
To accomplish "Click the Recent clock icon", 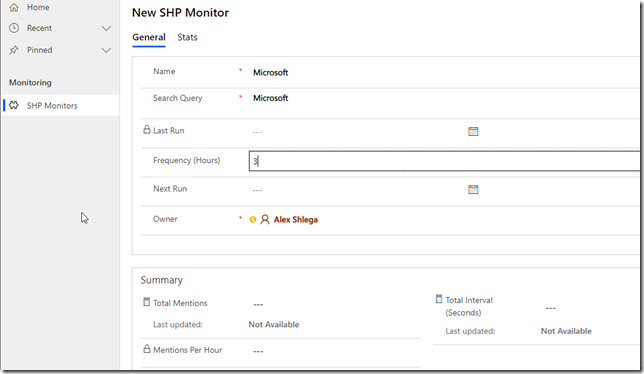I will (14, 28).
